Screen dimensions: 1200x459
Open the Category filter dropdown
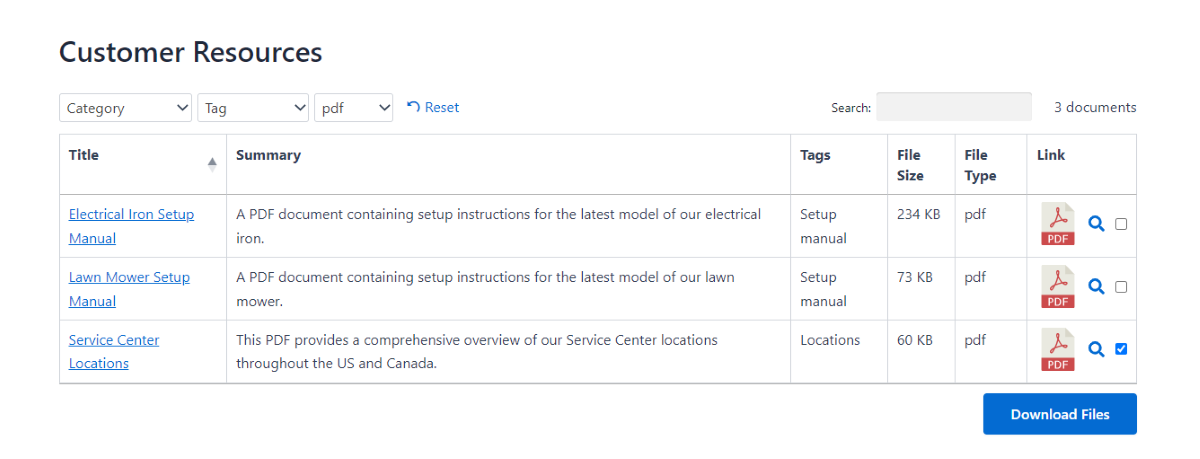[125, 108]
